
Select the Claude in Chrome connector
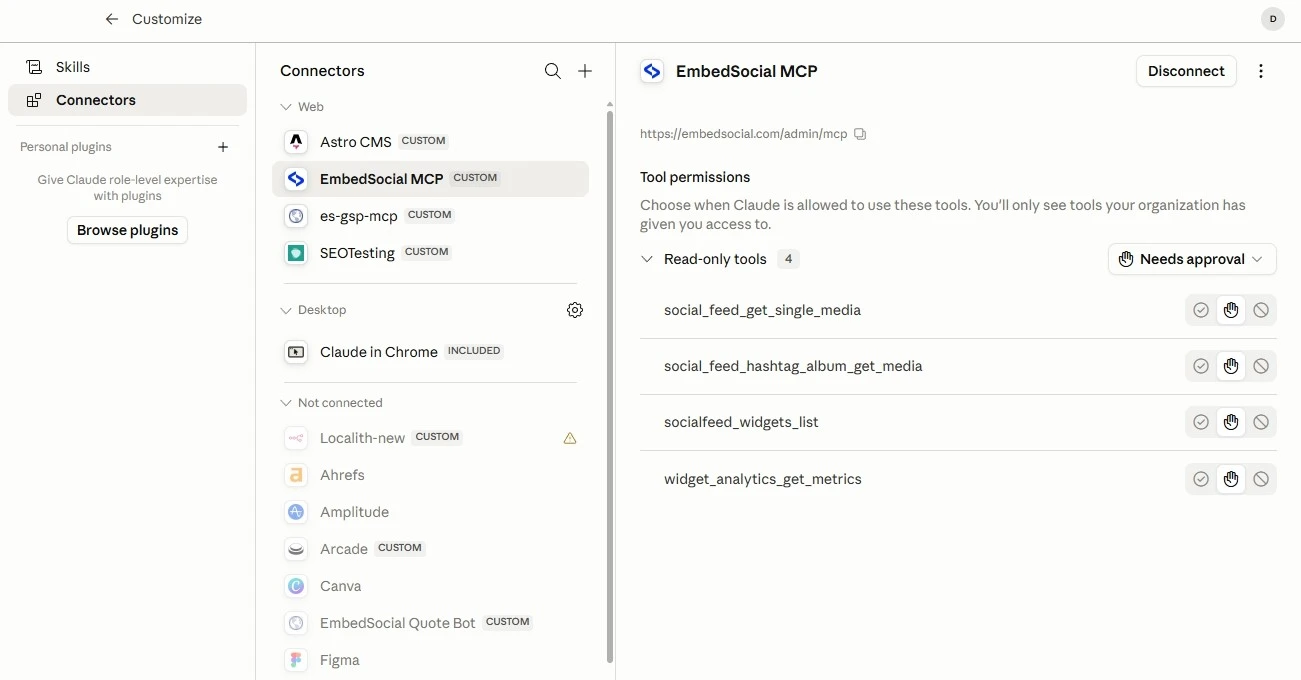[430, 352]
